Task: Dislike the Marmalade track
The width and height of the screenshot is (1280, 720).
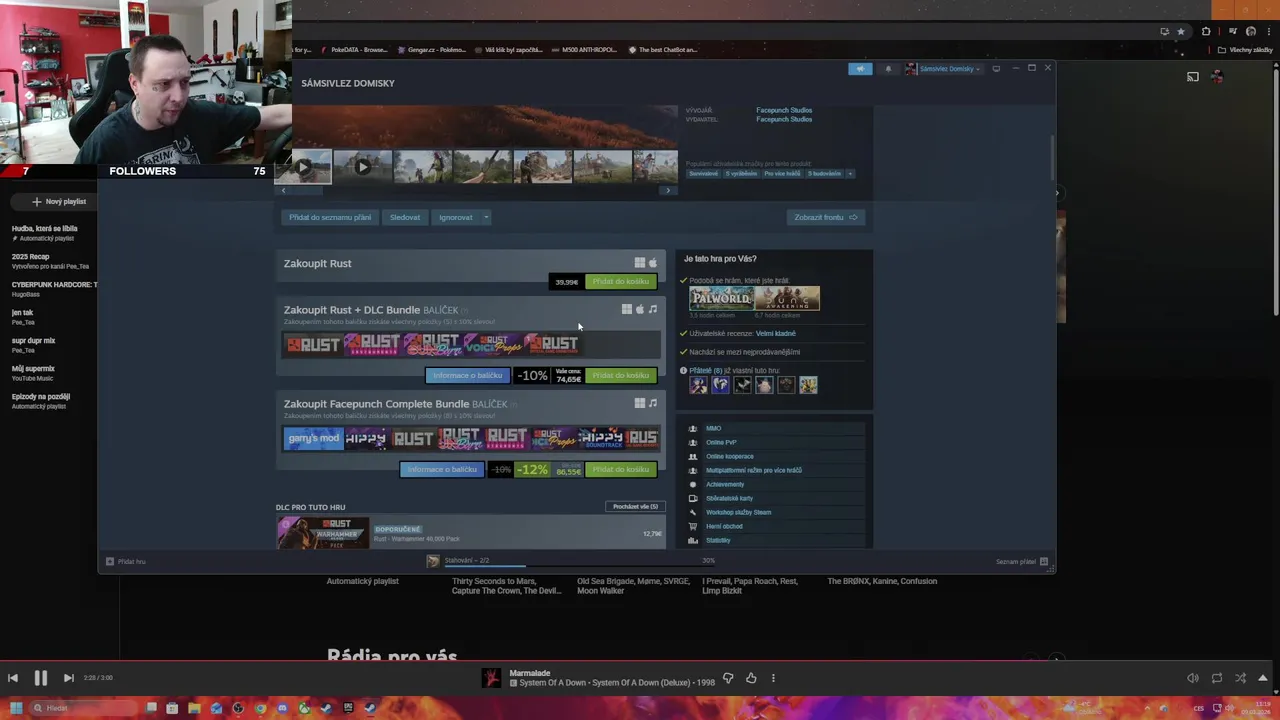Action: 728,678
